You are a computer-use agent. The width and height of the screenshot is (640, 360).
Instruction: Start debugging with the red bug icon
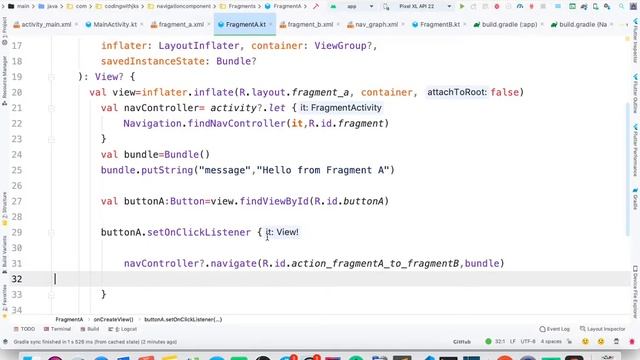click(497, 7)
